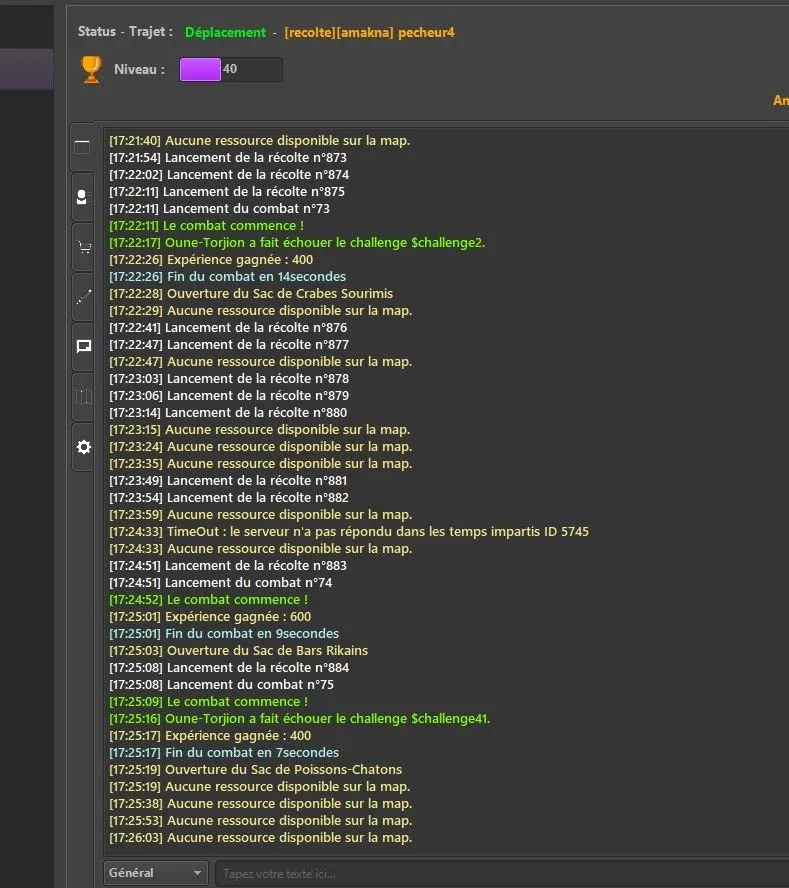This screenshot has height=888, width=789.
Task: Select log line 'Lancement de la récolte n°878'
Action: pyautogui.click(x=229, y=378)
